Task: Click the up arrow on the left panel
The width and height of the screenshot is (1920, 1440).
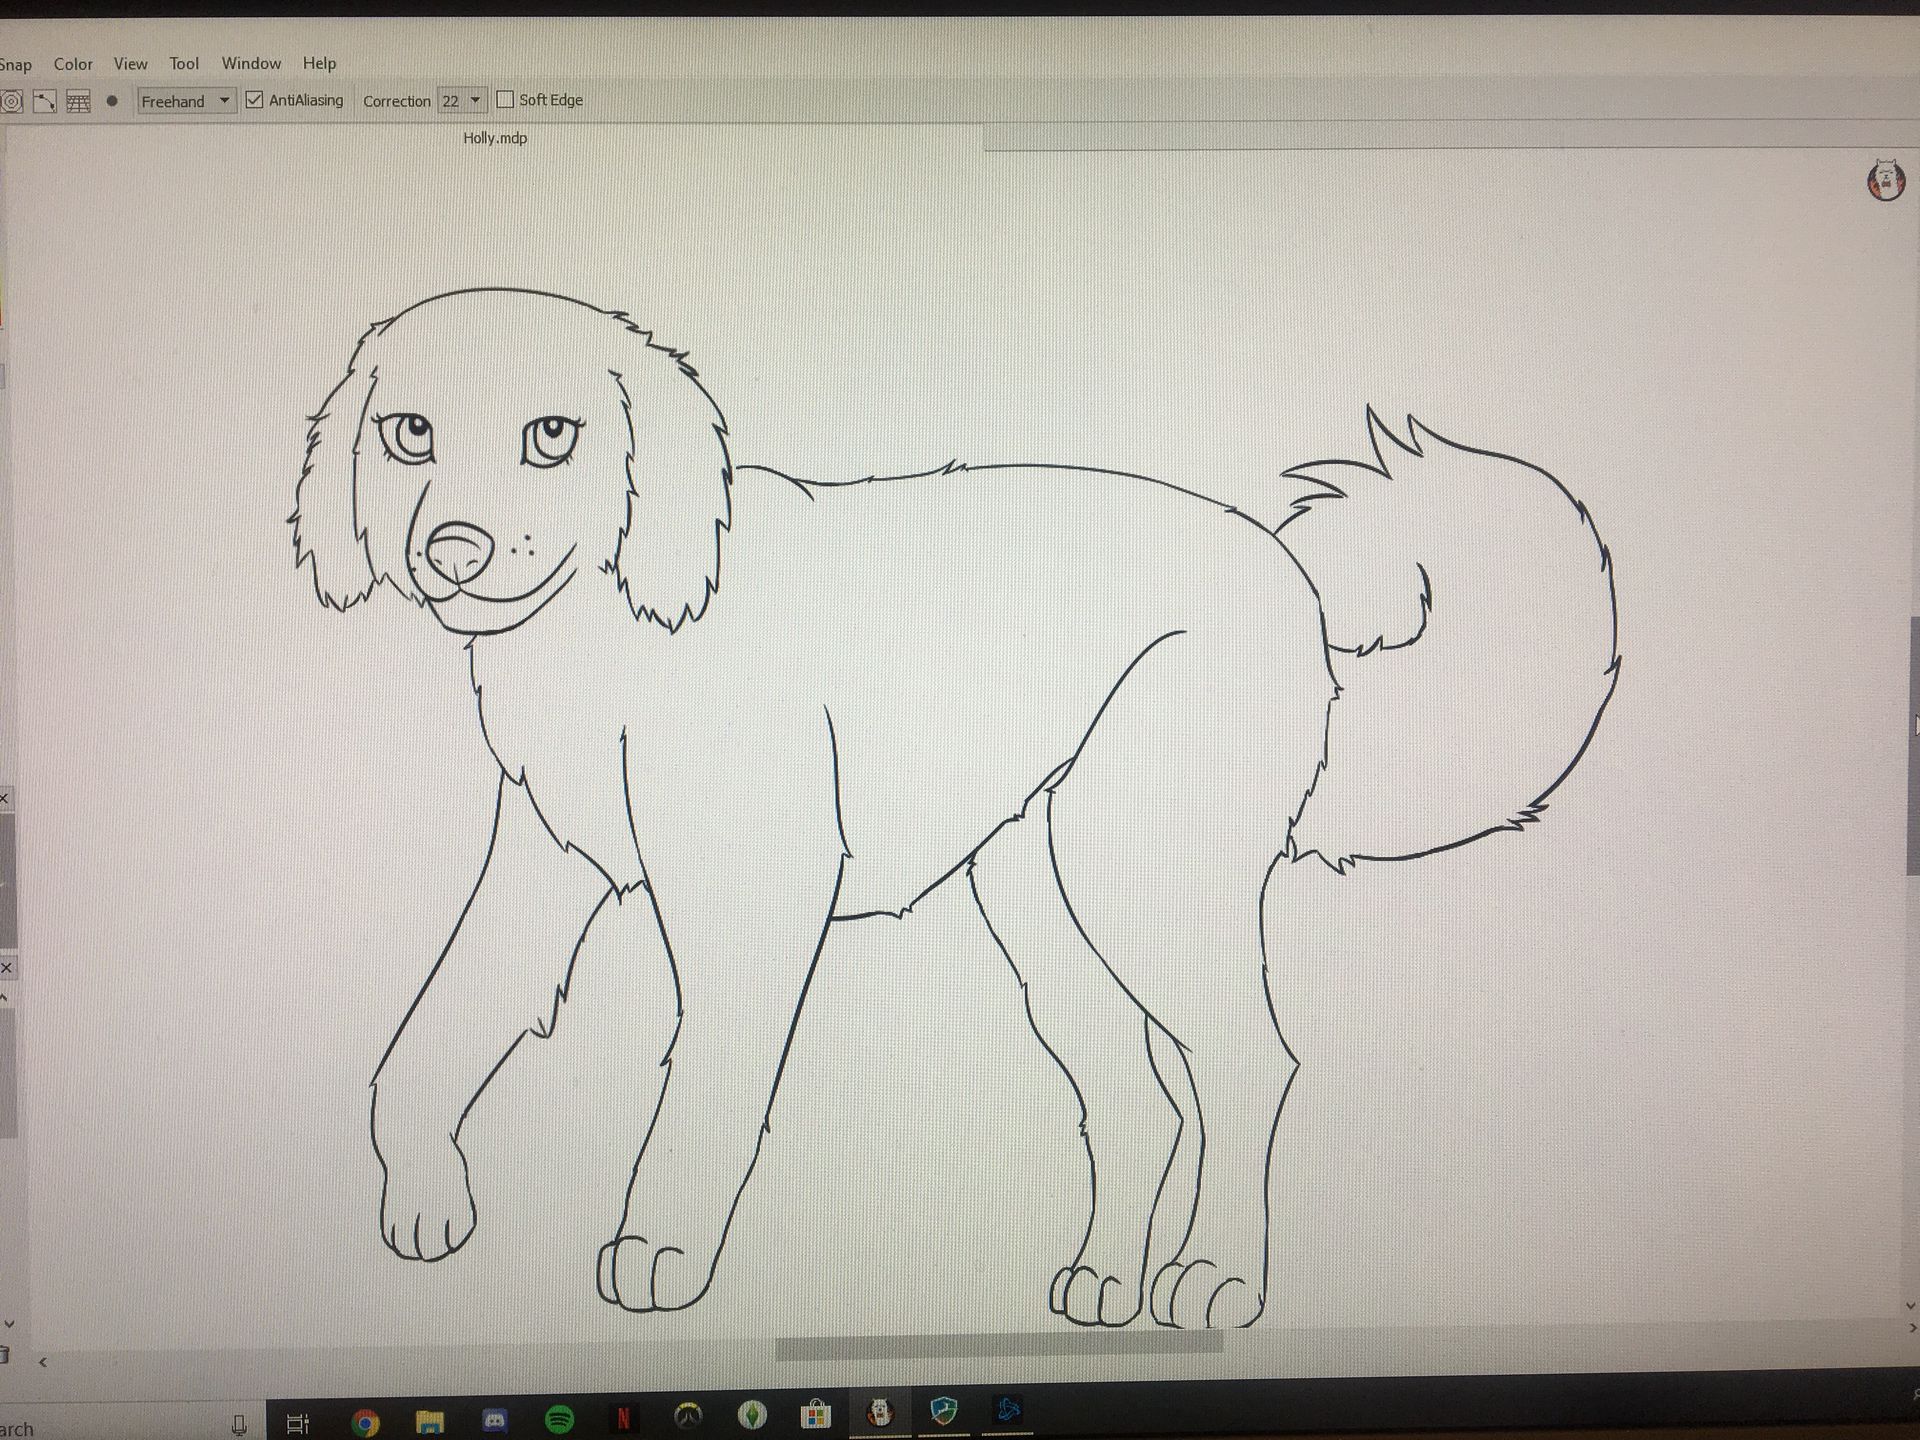Action: point(4,997)
